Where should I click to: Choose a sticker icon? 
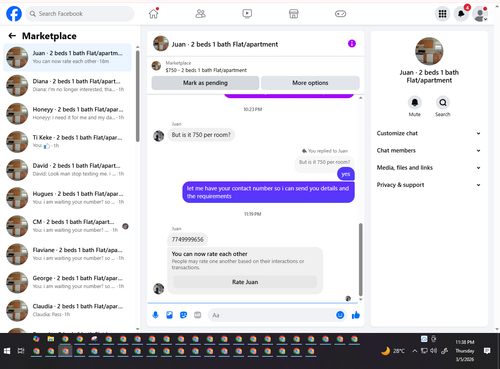point(183,315)
